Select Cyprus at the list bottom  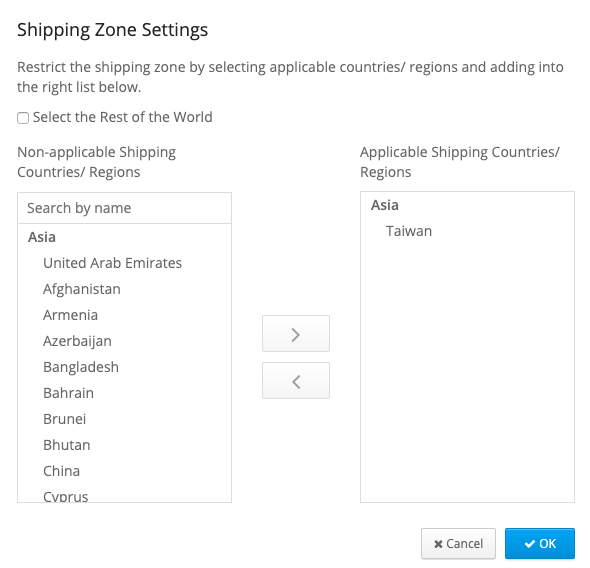65,496
